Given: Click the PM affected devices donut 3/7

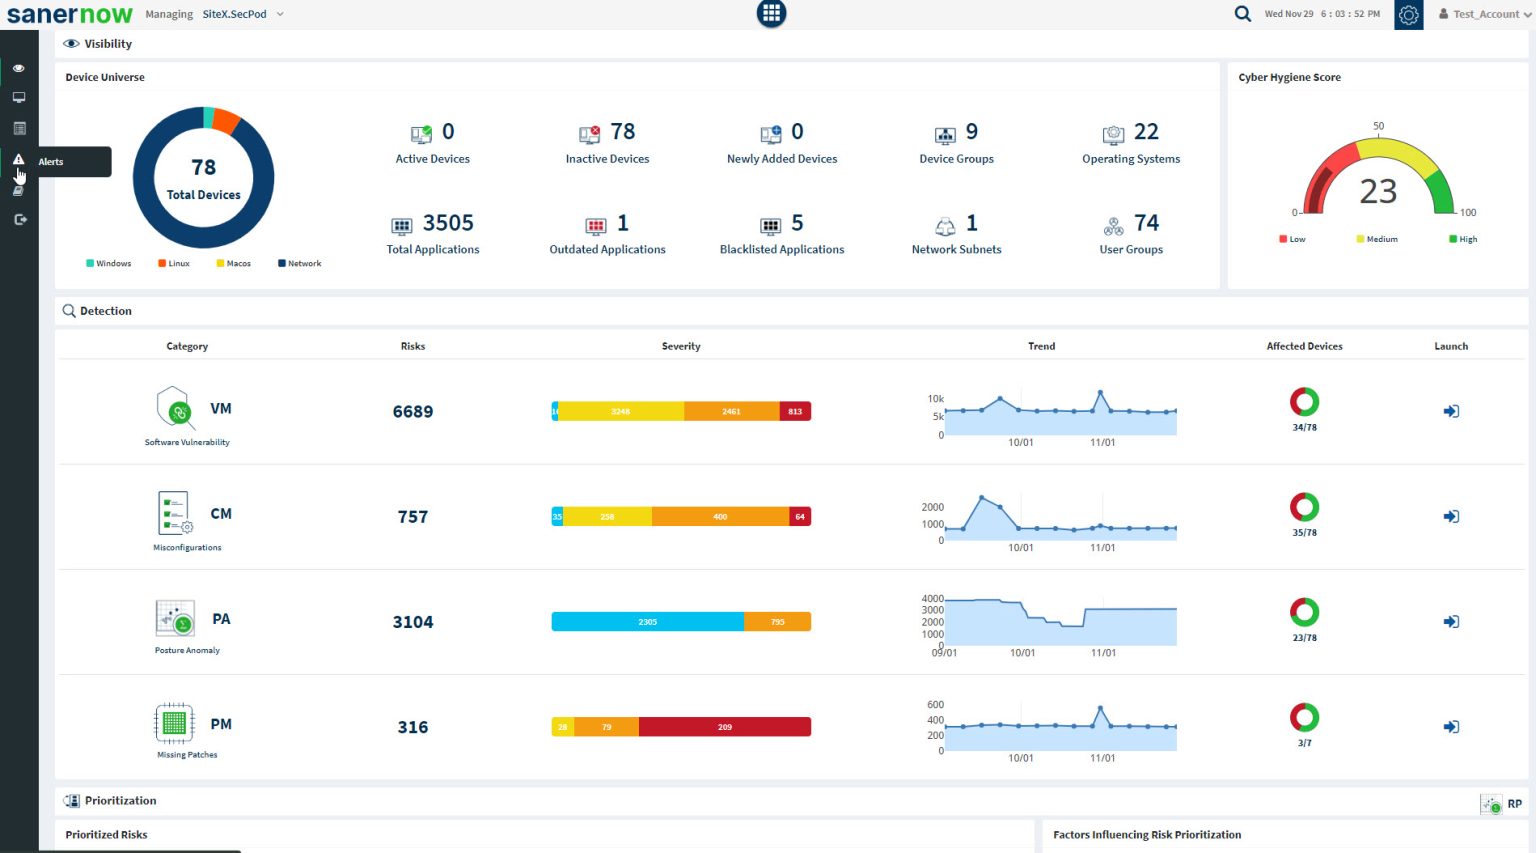Looking at the screenshot, I should (x=1304, y=717).
